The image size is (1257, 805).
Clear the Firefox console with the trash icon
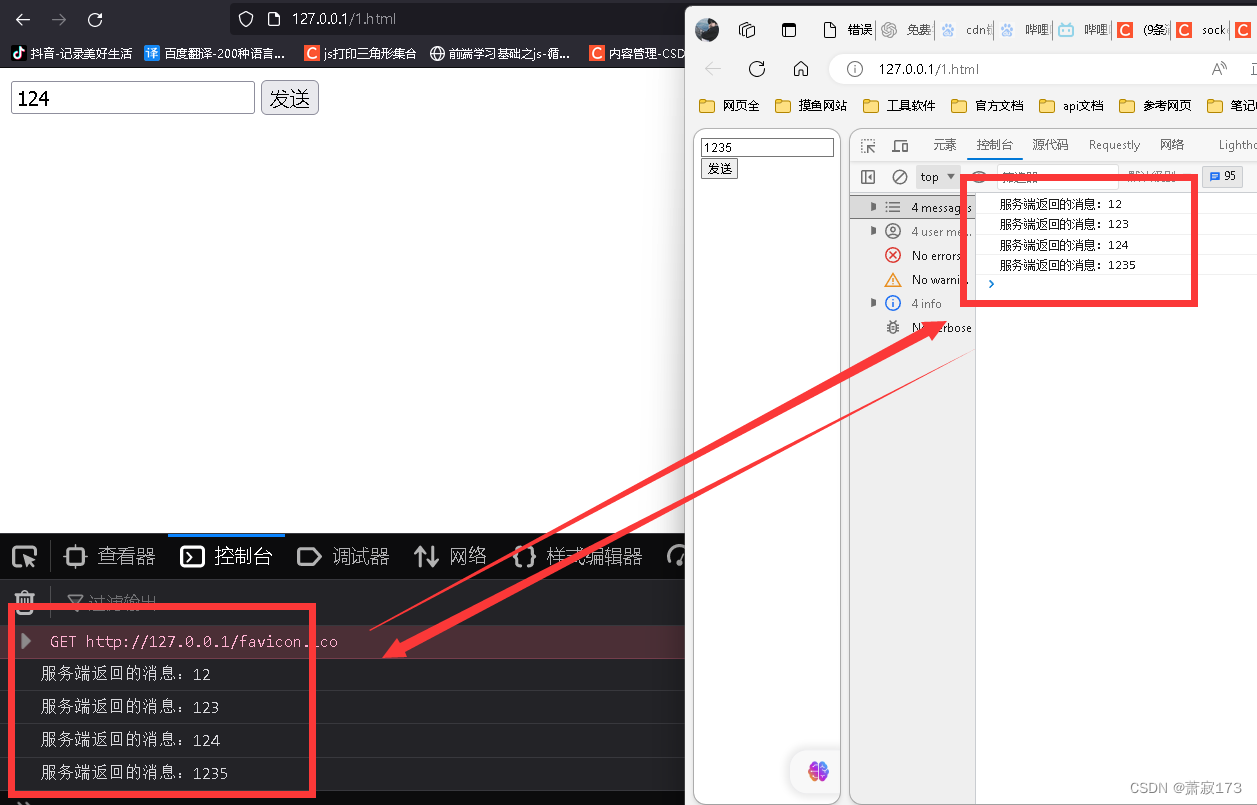pyautogui.click(x=23, y=602)
